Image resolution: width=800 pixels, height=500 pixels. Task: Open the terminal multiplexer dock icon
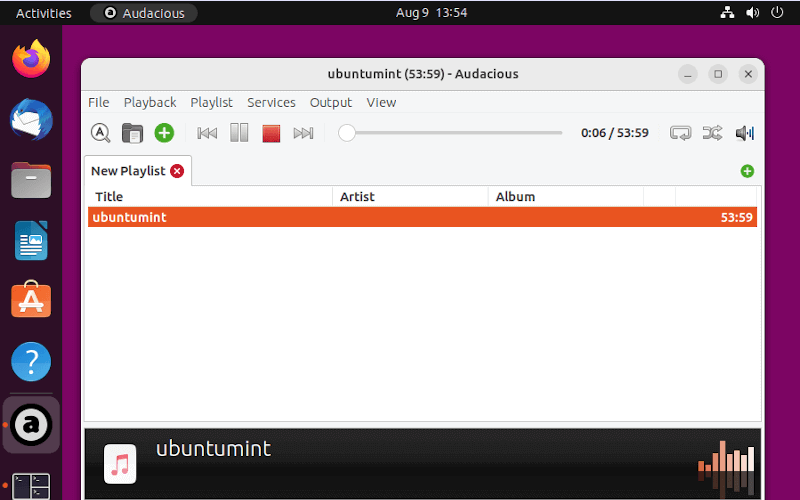[x=31, y=486]
